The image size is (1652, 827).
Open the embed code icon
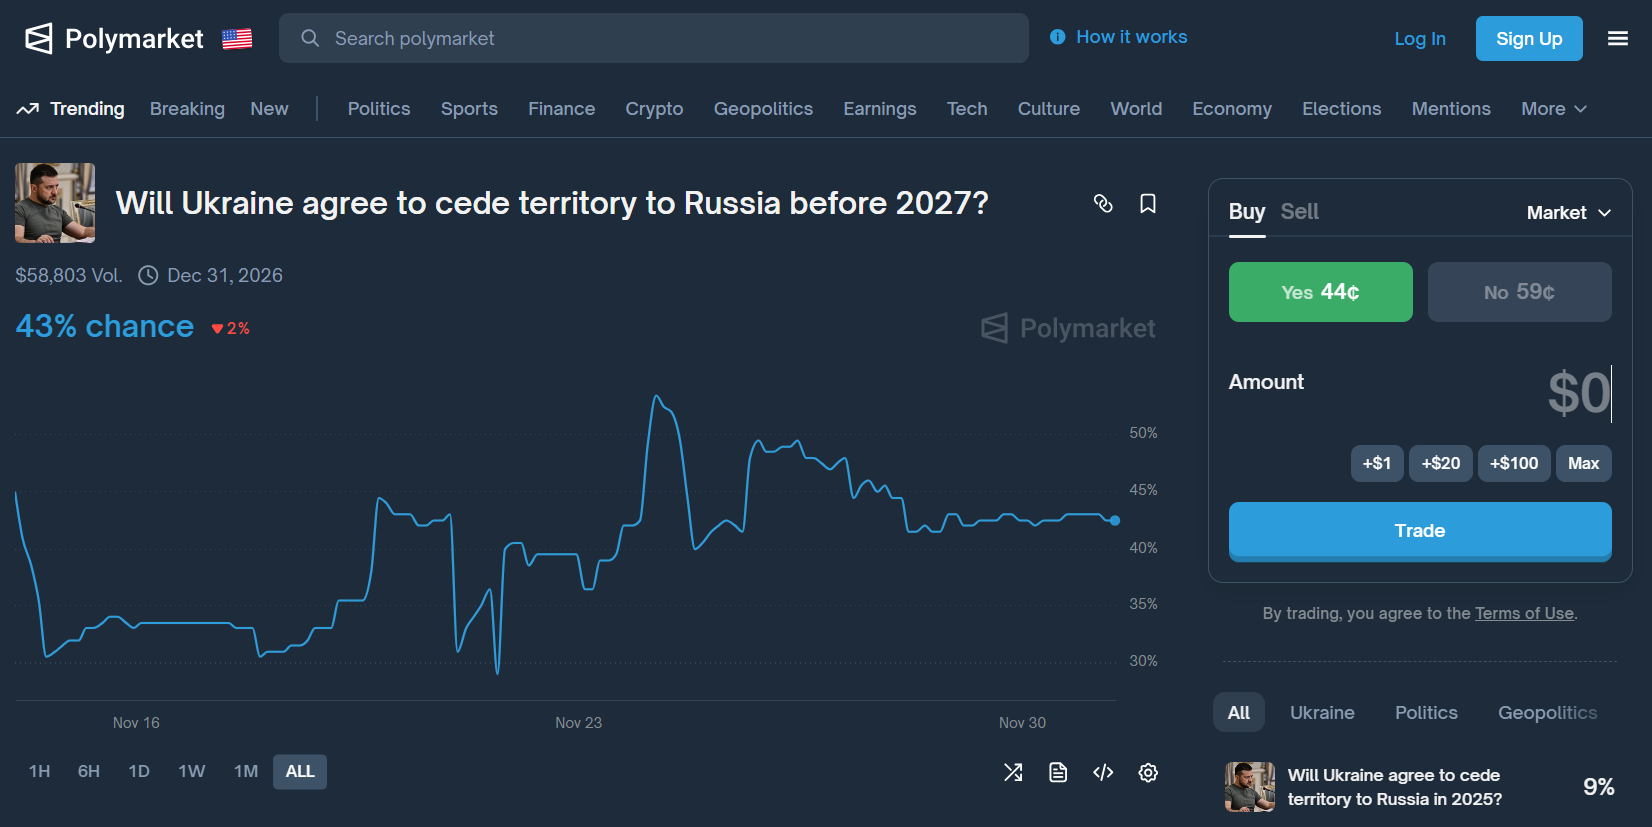click(1103, 772)
